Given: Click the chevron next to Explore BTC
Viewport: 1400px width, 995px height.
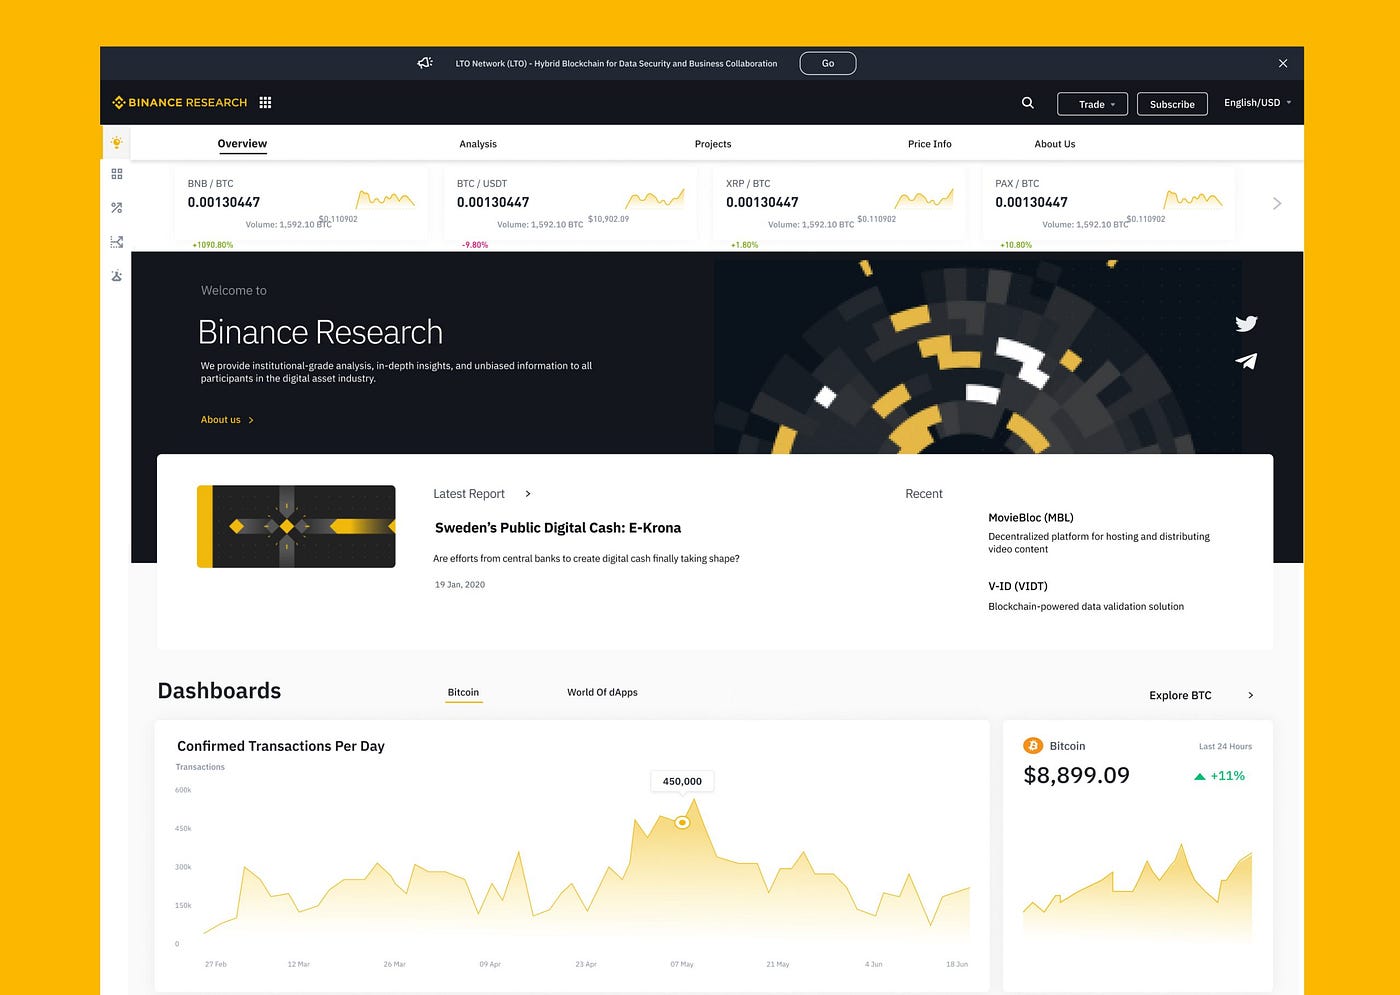Looking at the screenshot, I should [1251, 695].
